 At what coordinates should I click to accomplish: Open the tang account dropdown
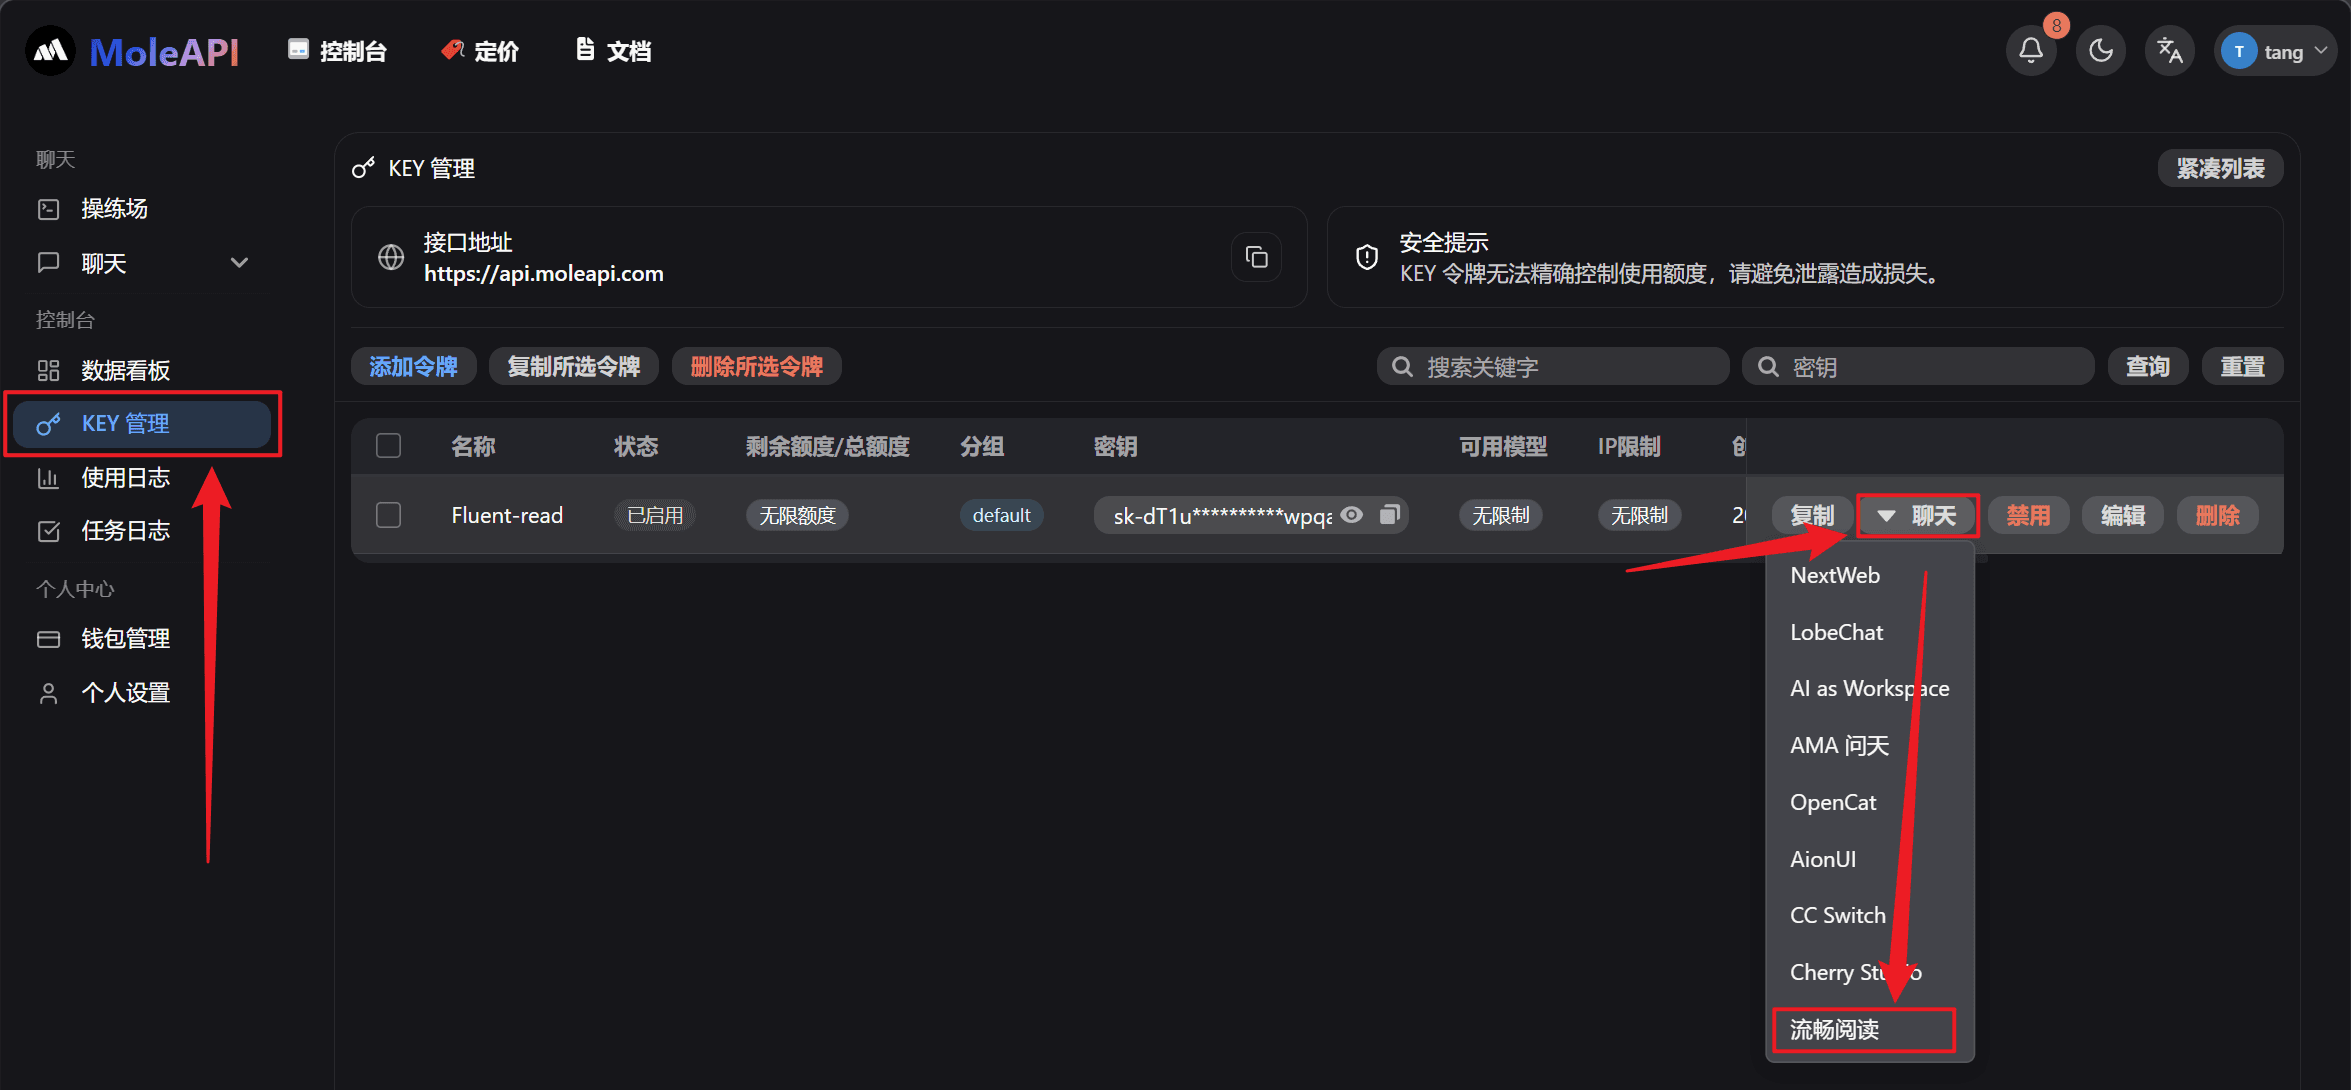(x=2276, y=50)
